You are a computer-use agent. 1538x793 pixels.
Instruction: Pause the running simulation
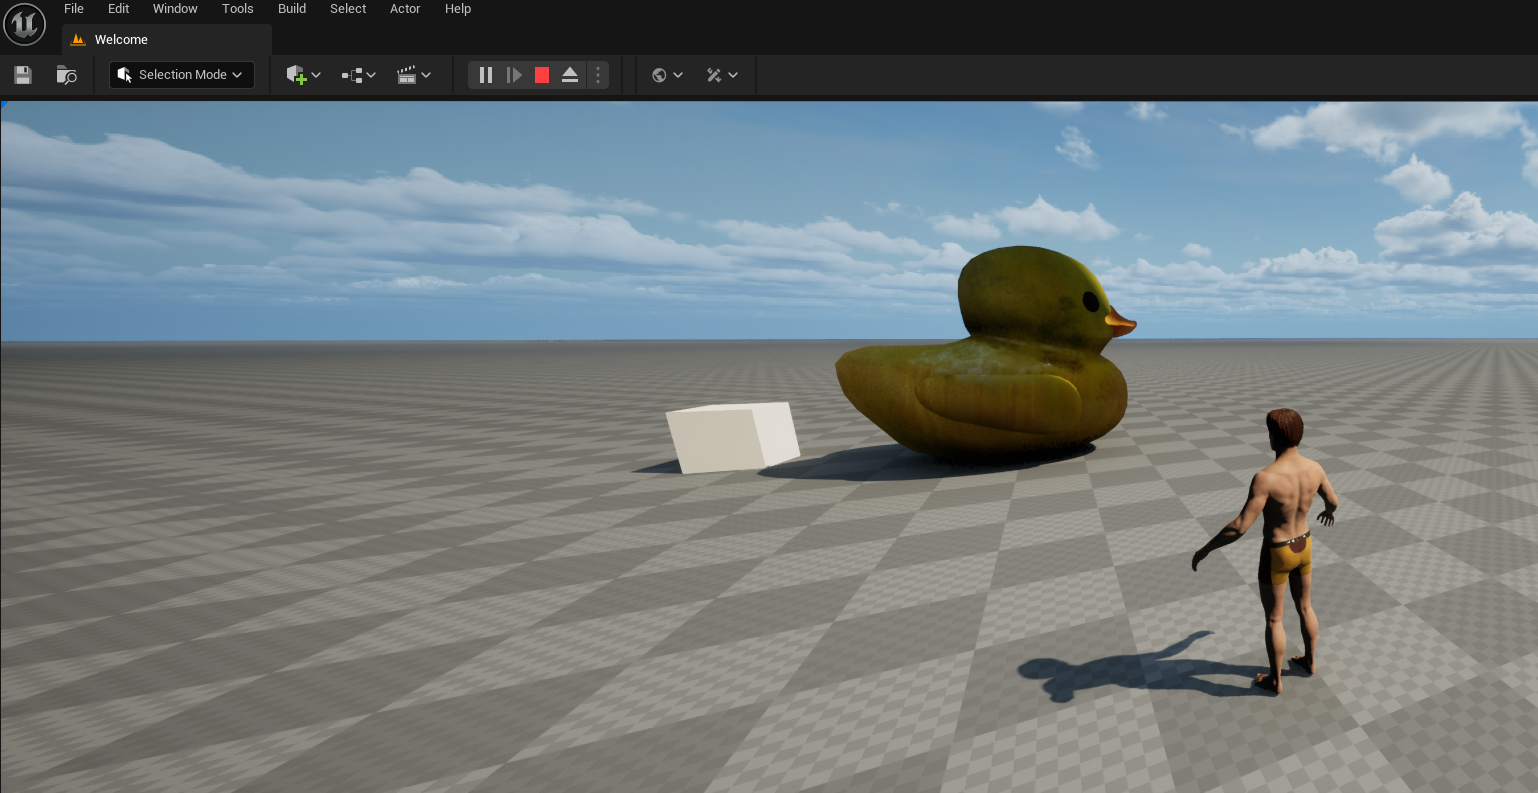click(485, 75)
